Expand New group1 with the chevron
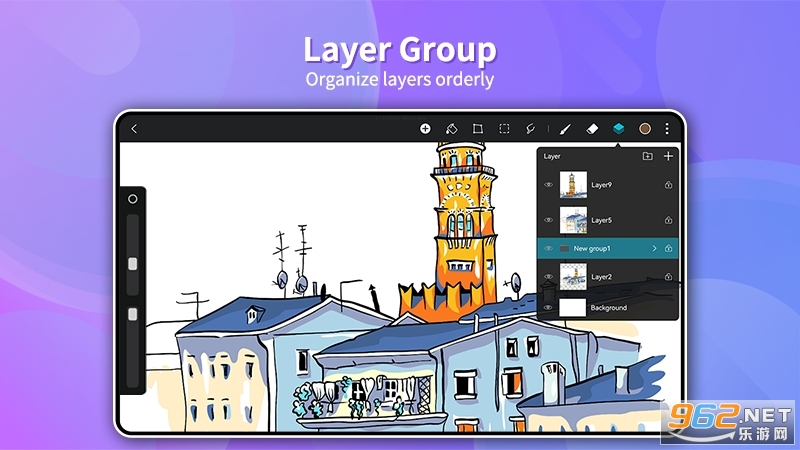800x450 pixels. [x=654, y=248]
